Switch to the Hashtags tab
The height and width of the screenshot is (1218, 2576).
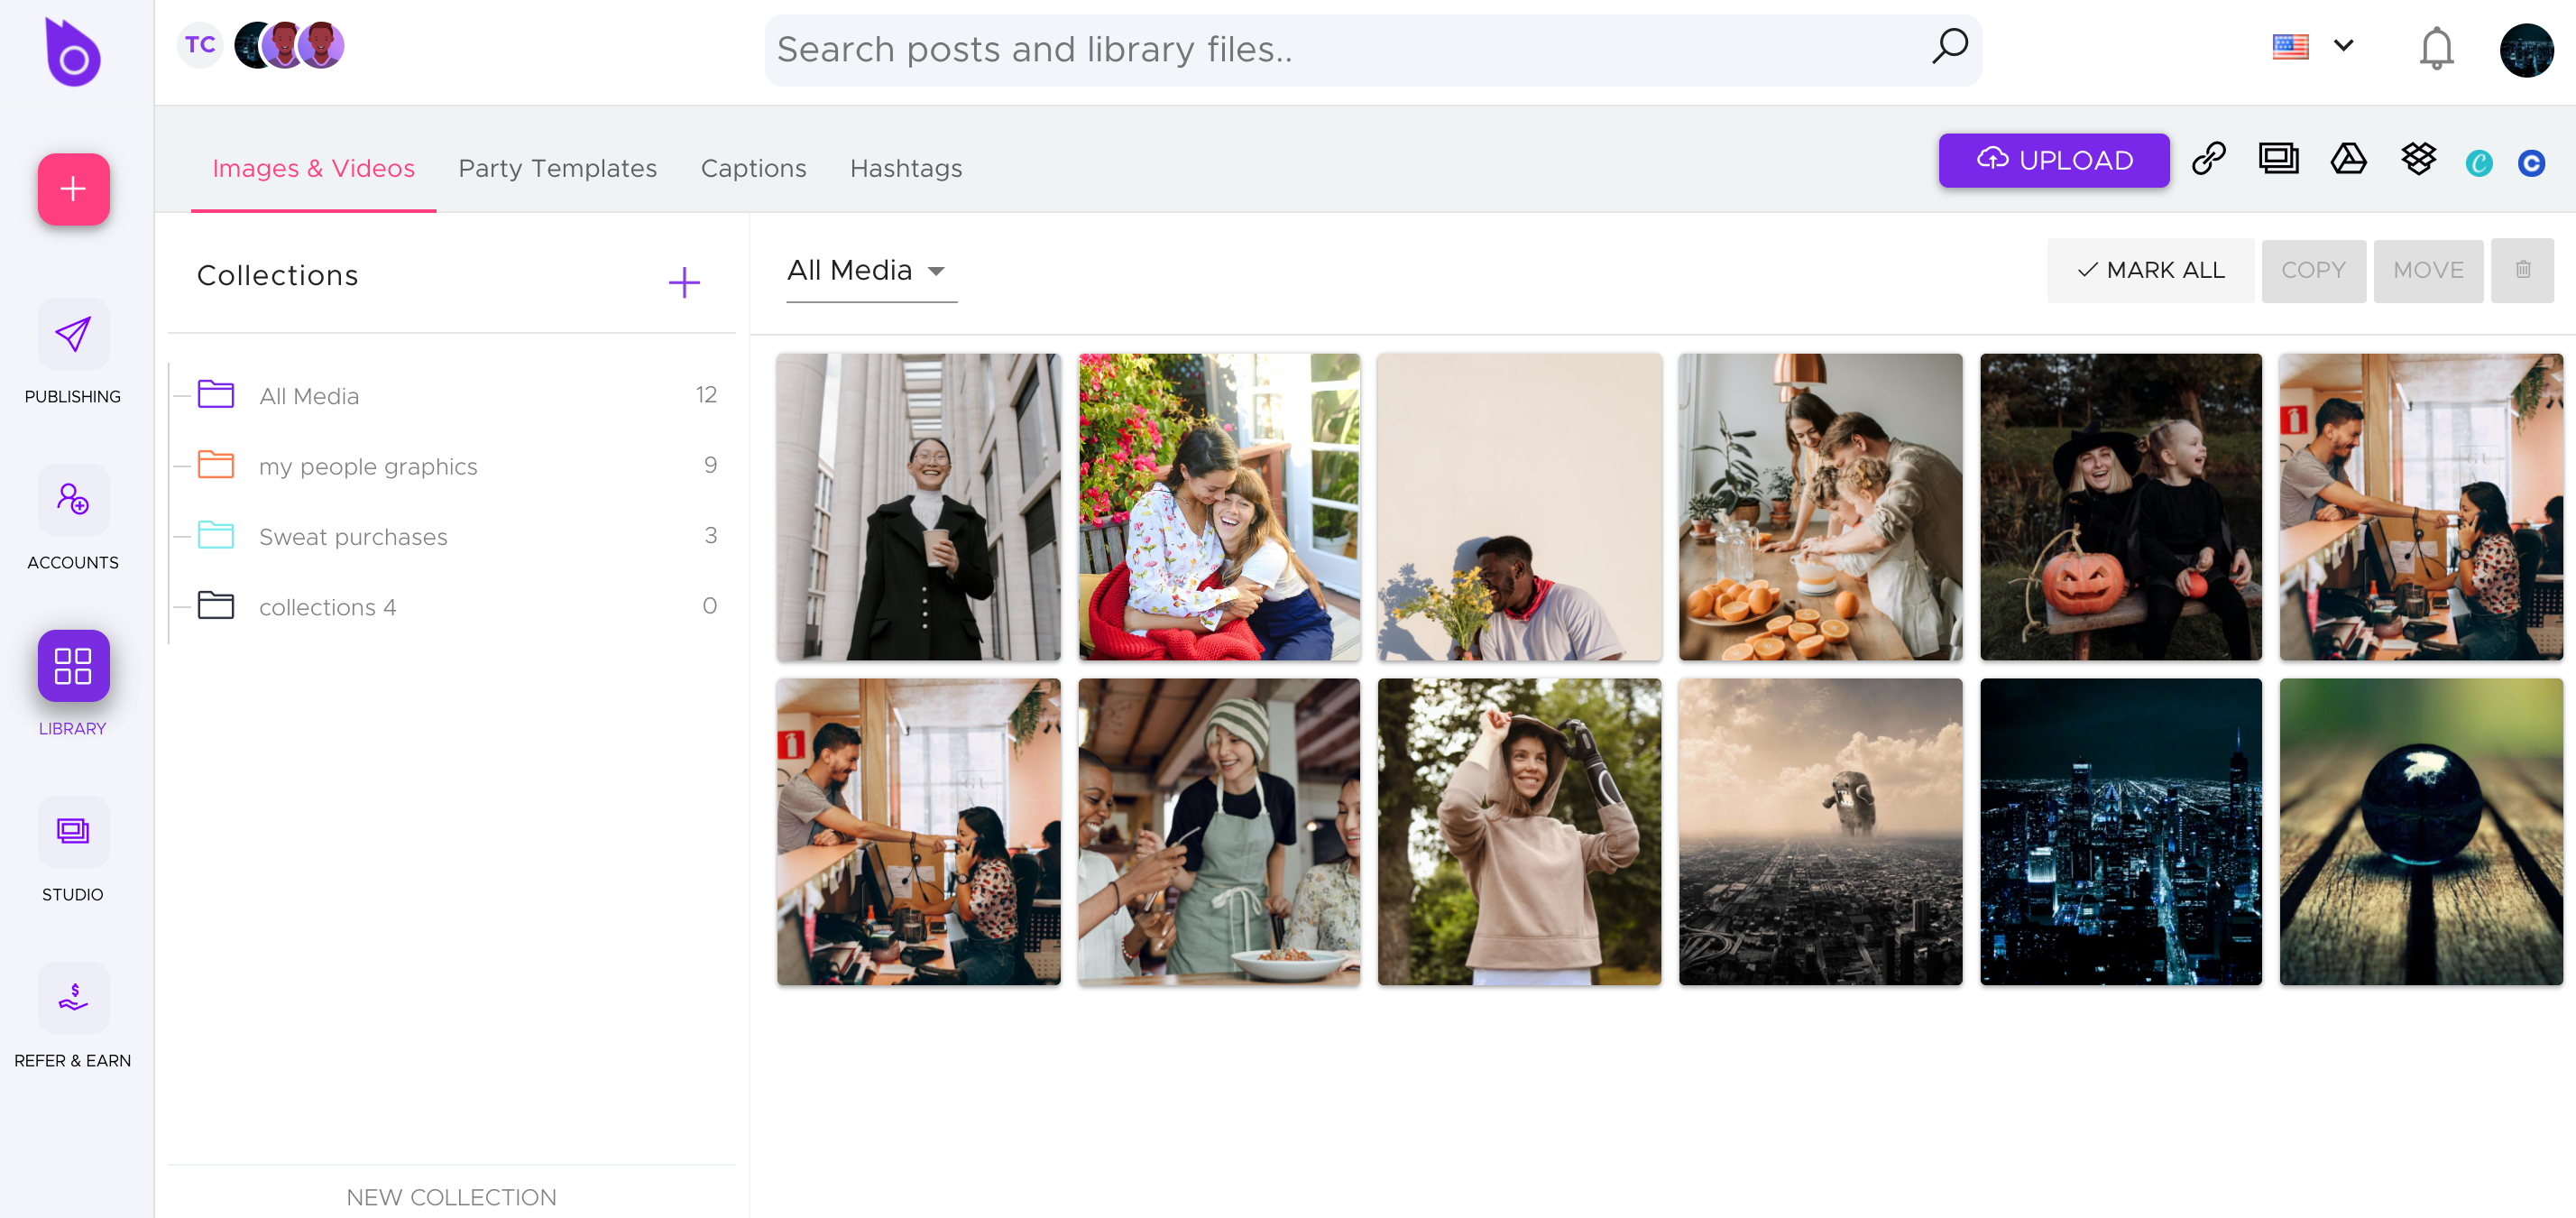pos(905,168)
